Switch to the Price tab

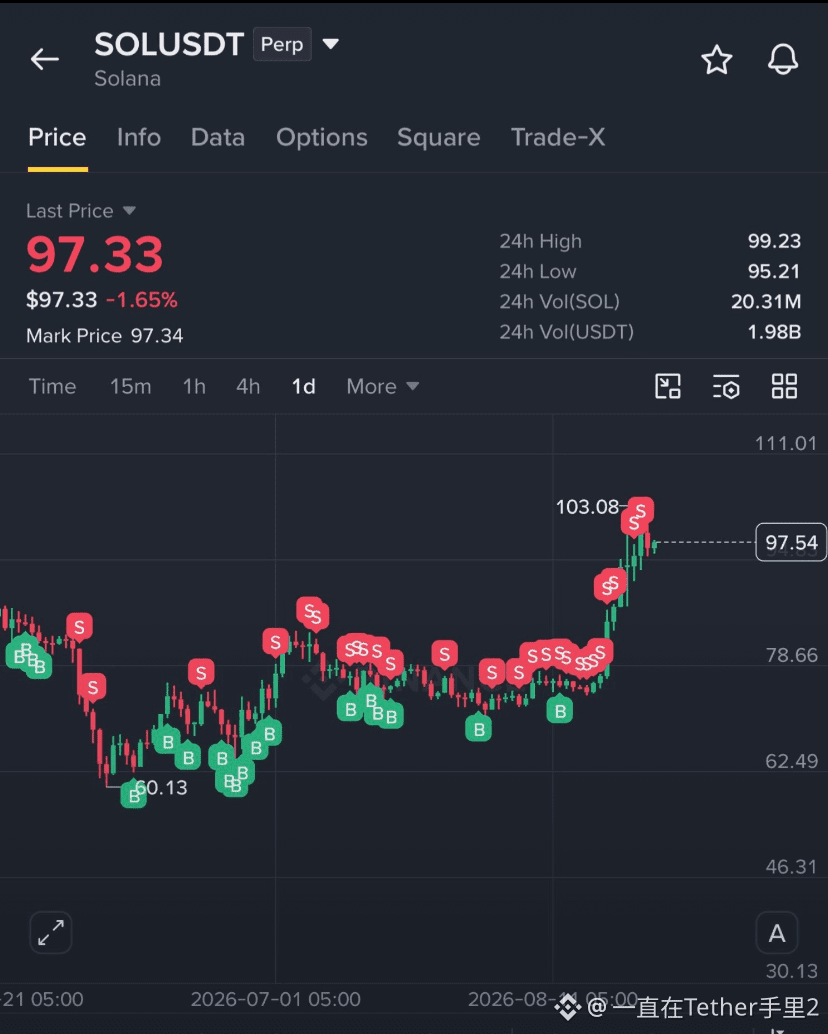[x=57, y=137]
